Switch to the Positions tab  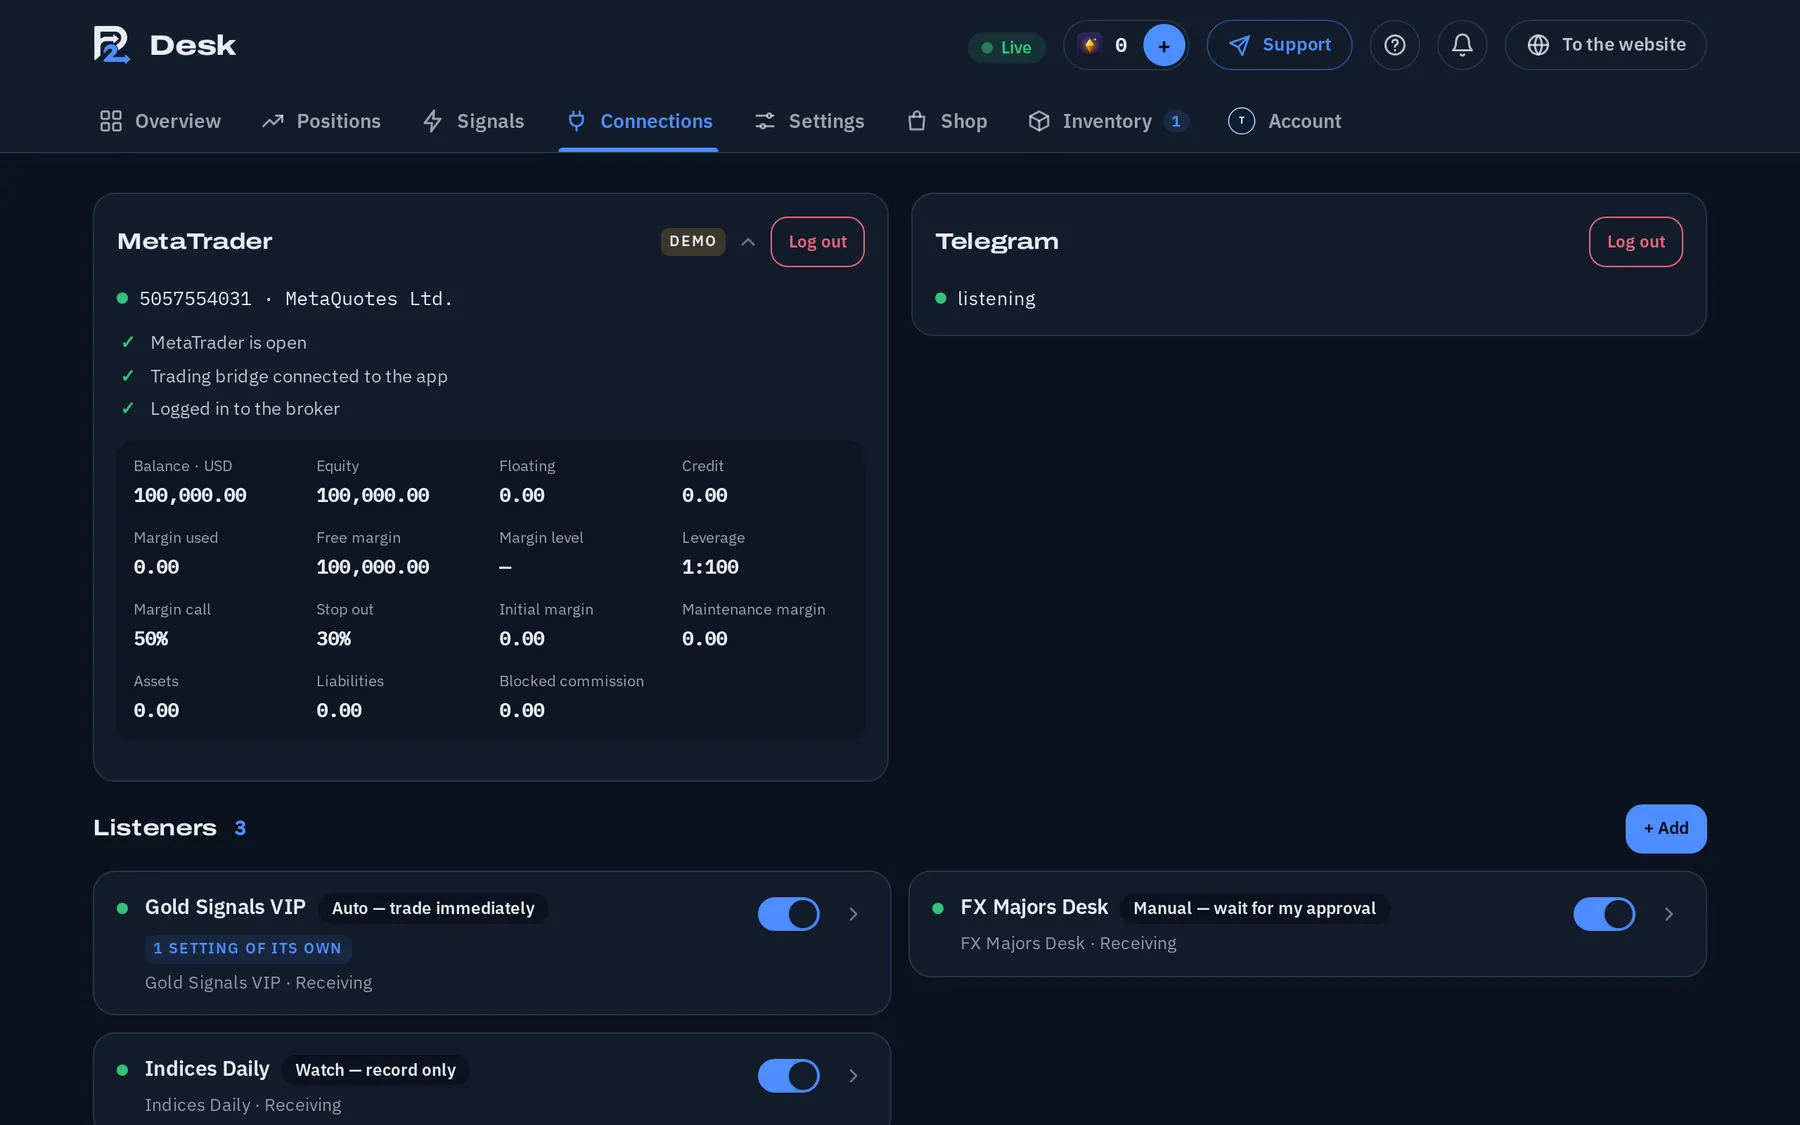(x=321, y=121)
